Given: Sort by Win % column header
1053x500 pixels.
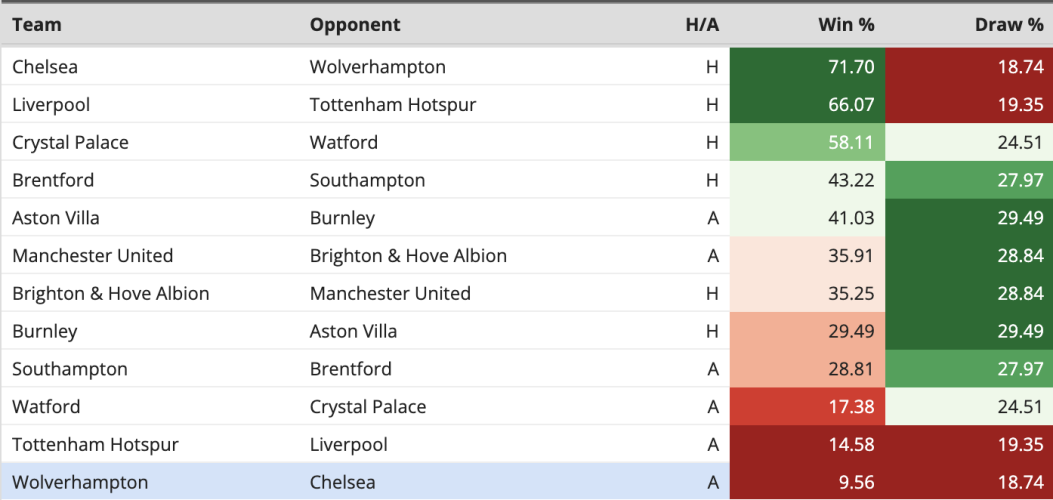Looking at the screenshot, I should click(x=846, y=25).
